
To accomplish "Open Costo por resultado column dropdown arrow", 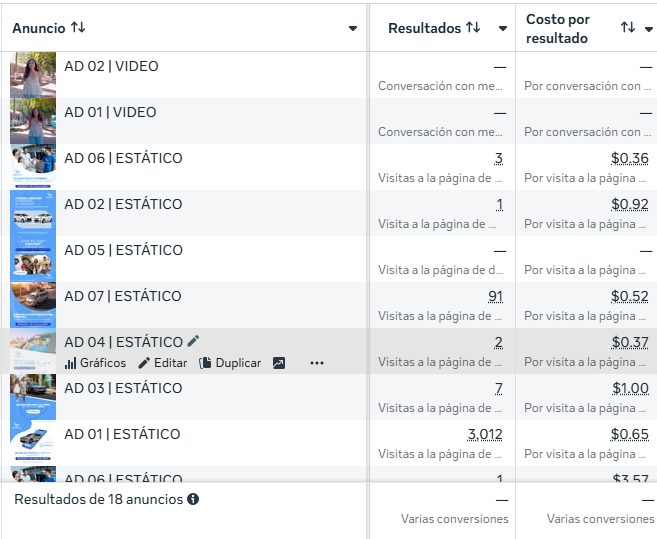I will click(649, 29).
